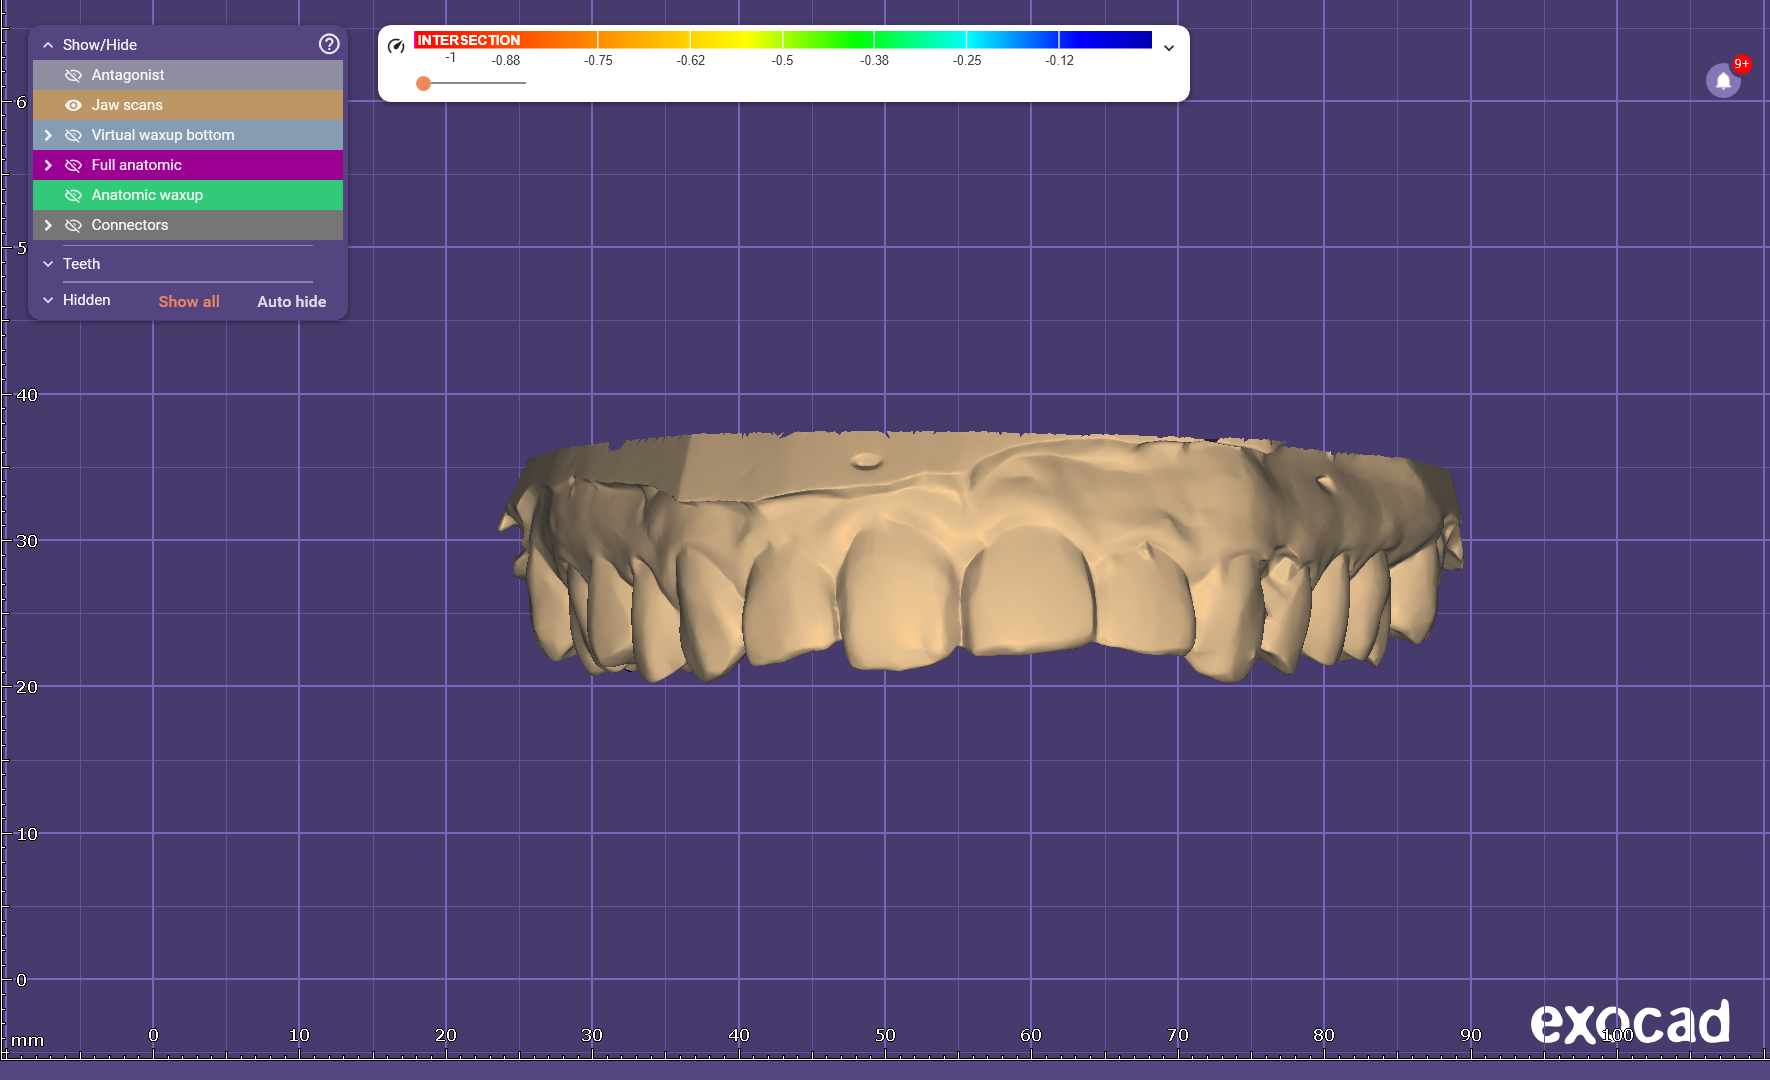Show Anatomic waxup via eye icon
Viewport: 1770px width, 1080px height.
73,195
